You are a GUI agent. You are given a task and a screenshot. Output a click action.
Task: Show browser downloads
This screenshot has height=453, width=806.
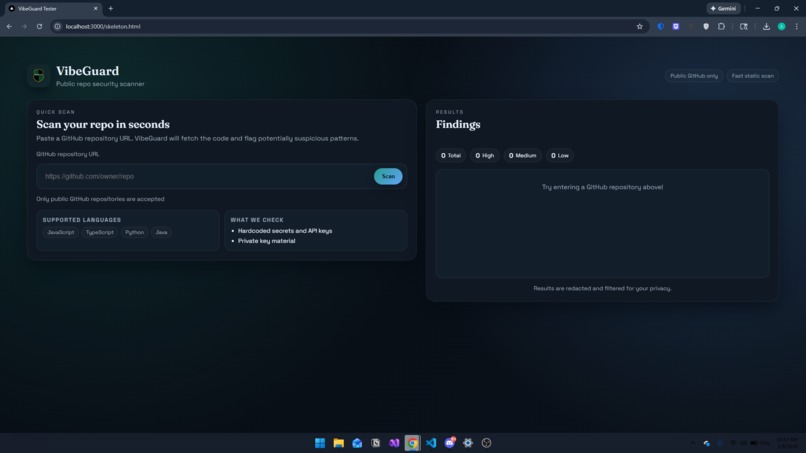[766, 26]
